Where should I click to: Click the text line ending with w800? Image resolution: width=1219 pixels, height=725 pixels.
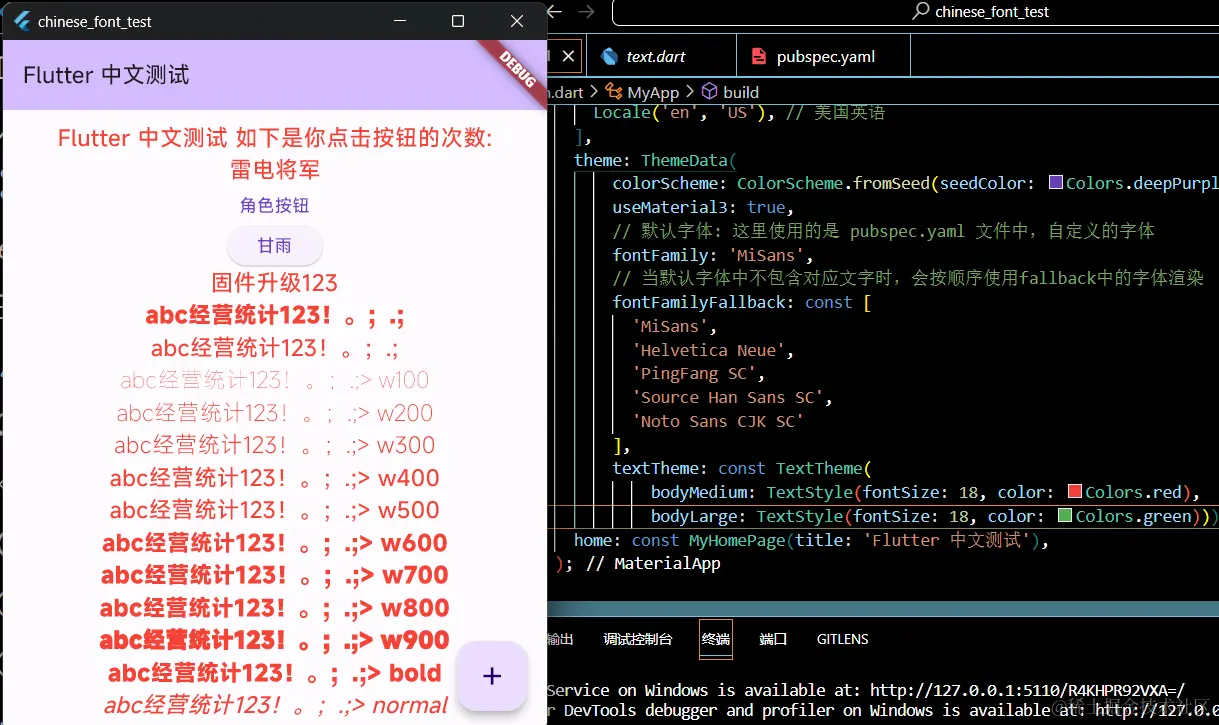(x=275, y=608)
